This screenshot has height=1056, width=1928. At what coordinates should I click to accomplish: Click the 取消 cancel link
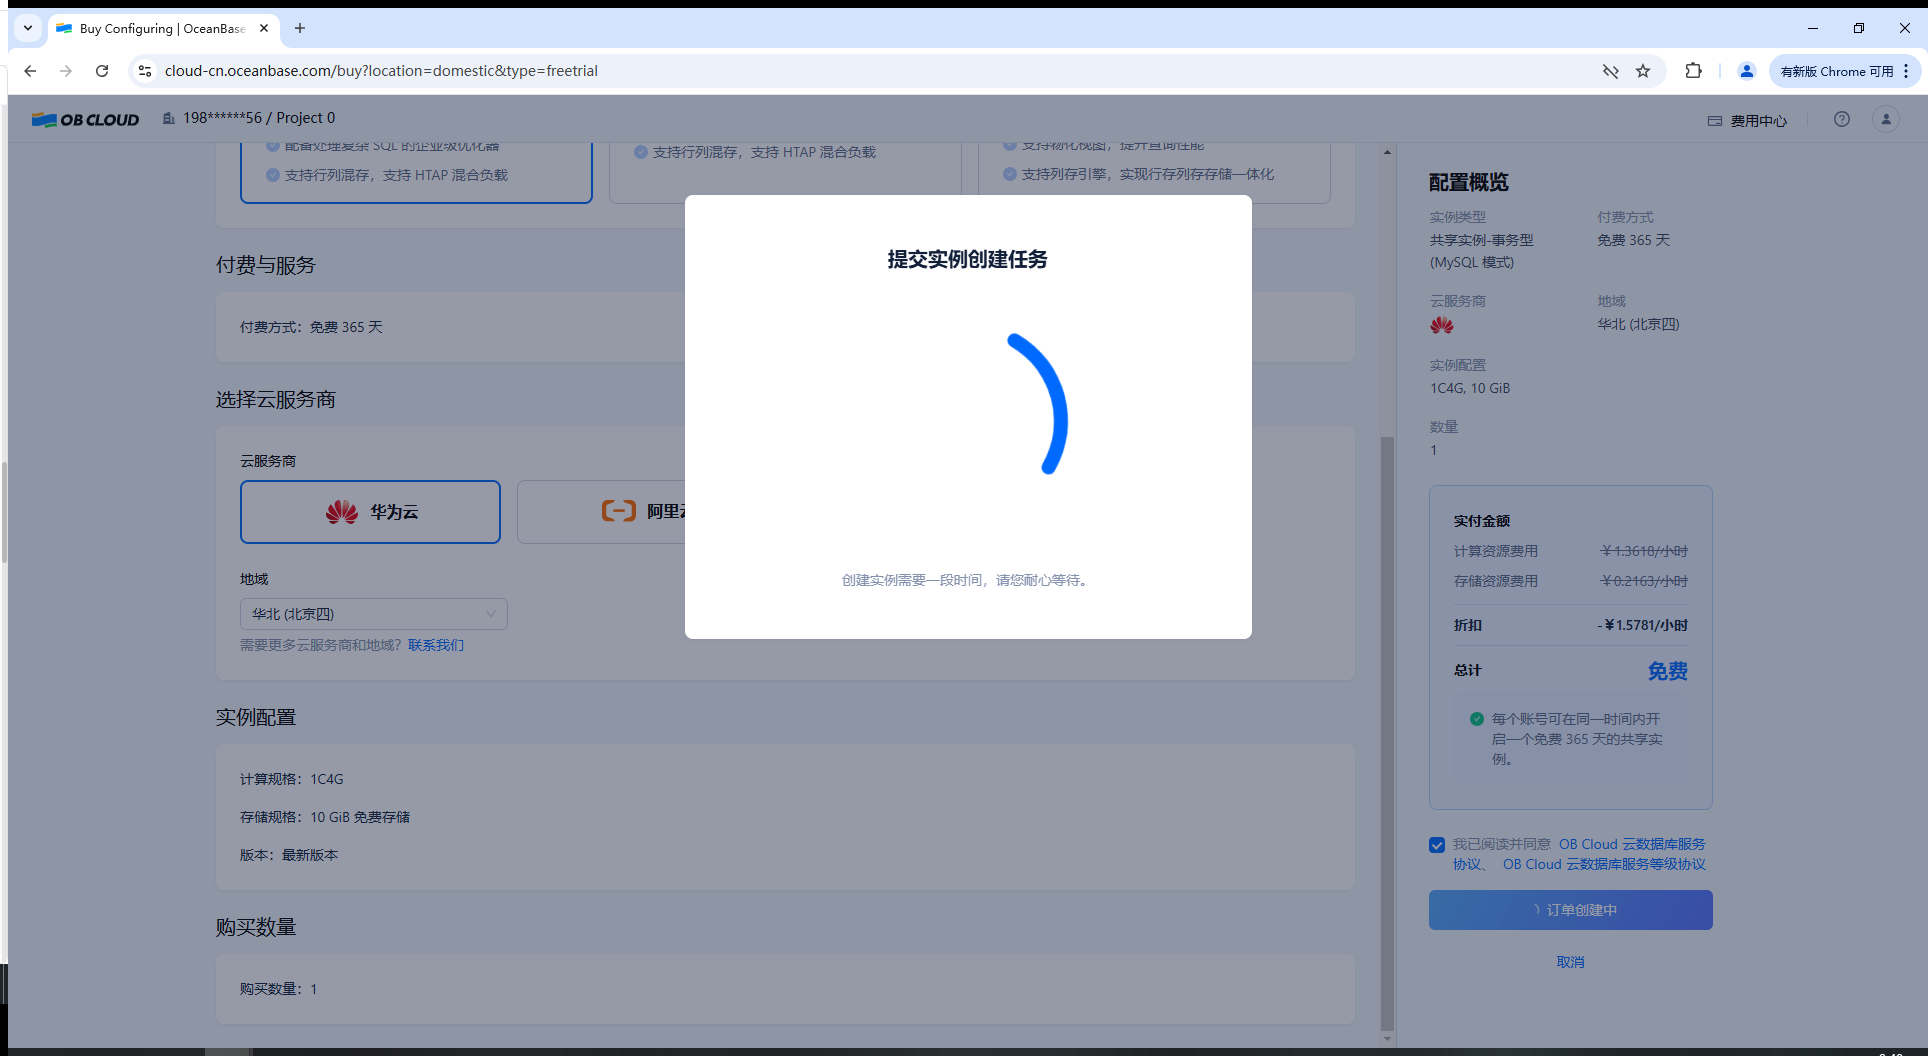1571,962
